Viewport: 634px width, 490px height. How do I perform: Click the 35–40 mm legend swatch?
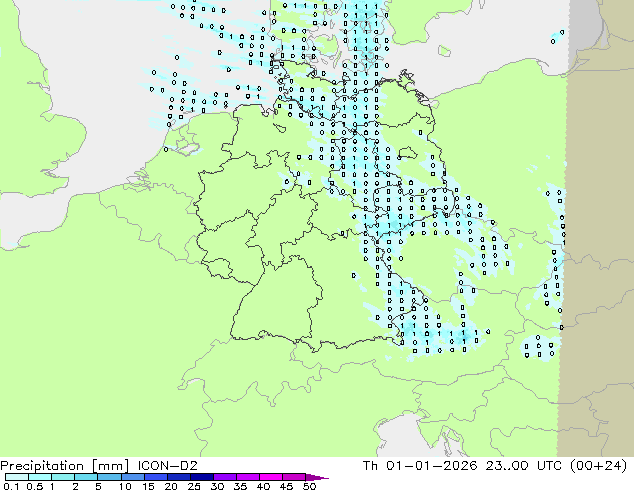[247, 477]
